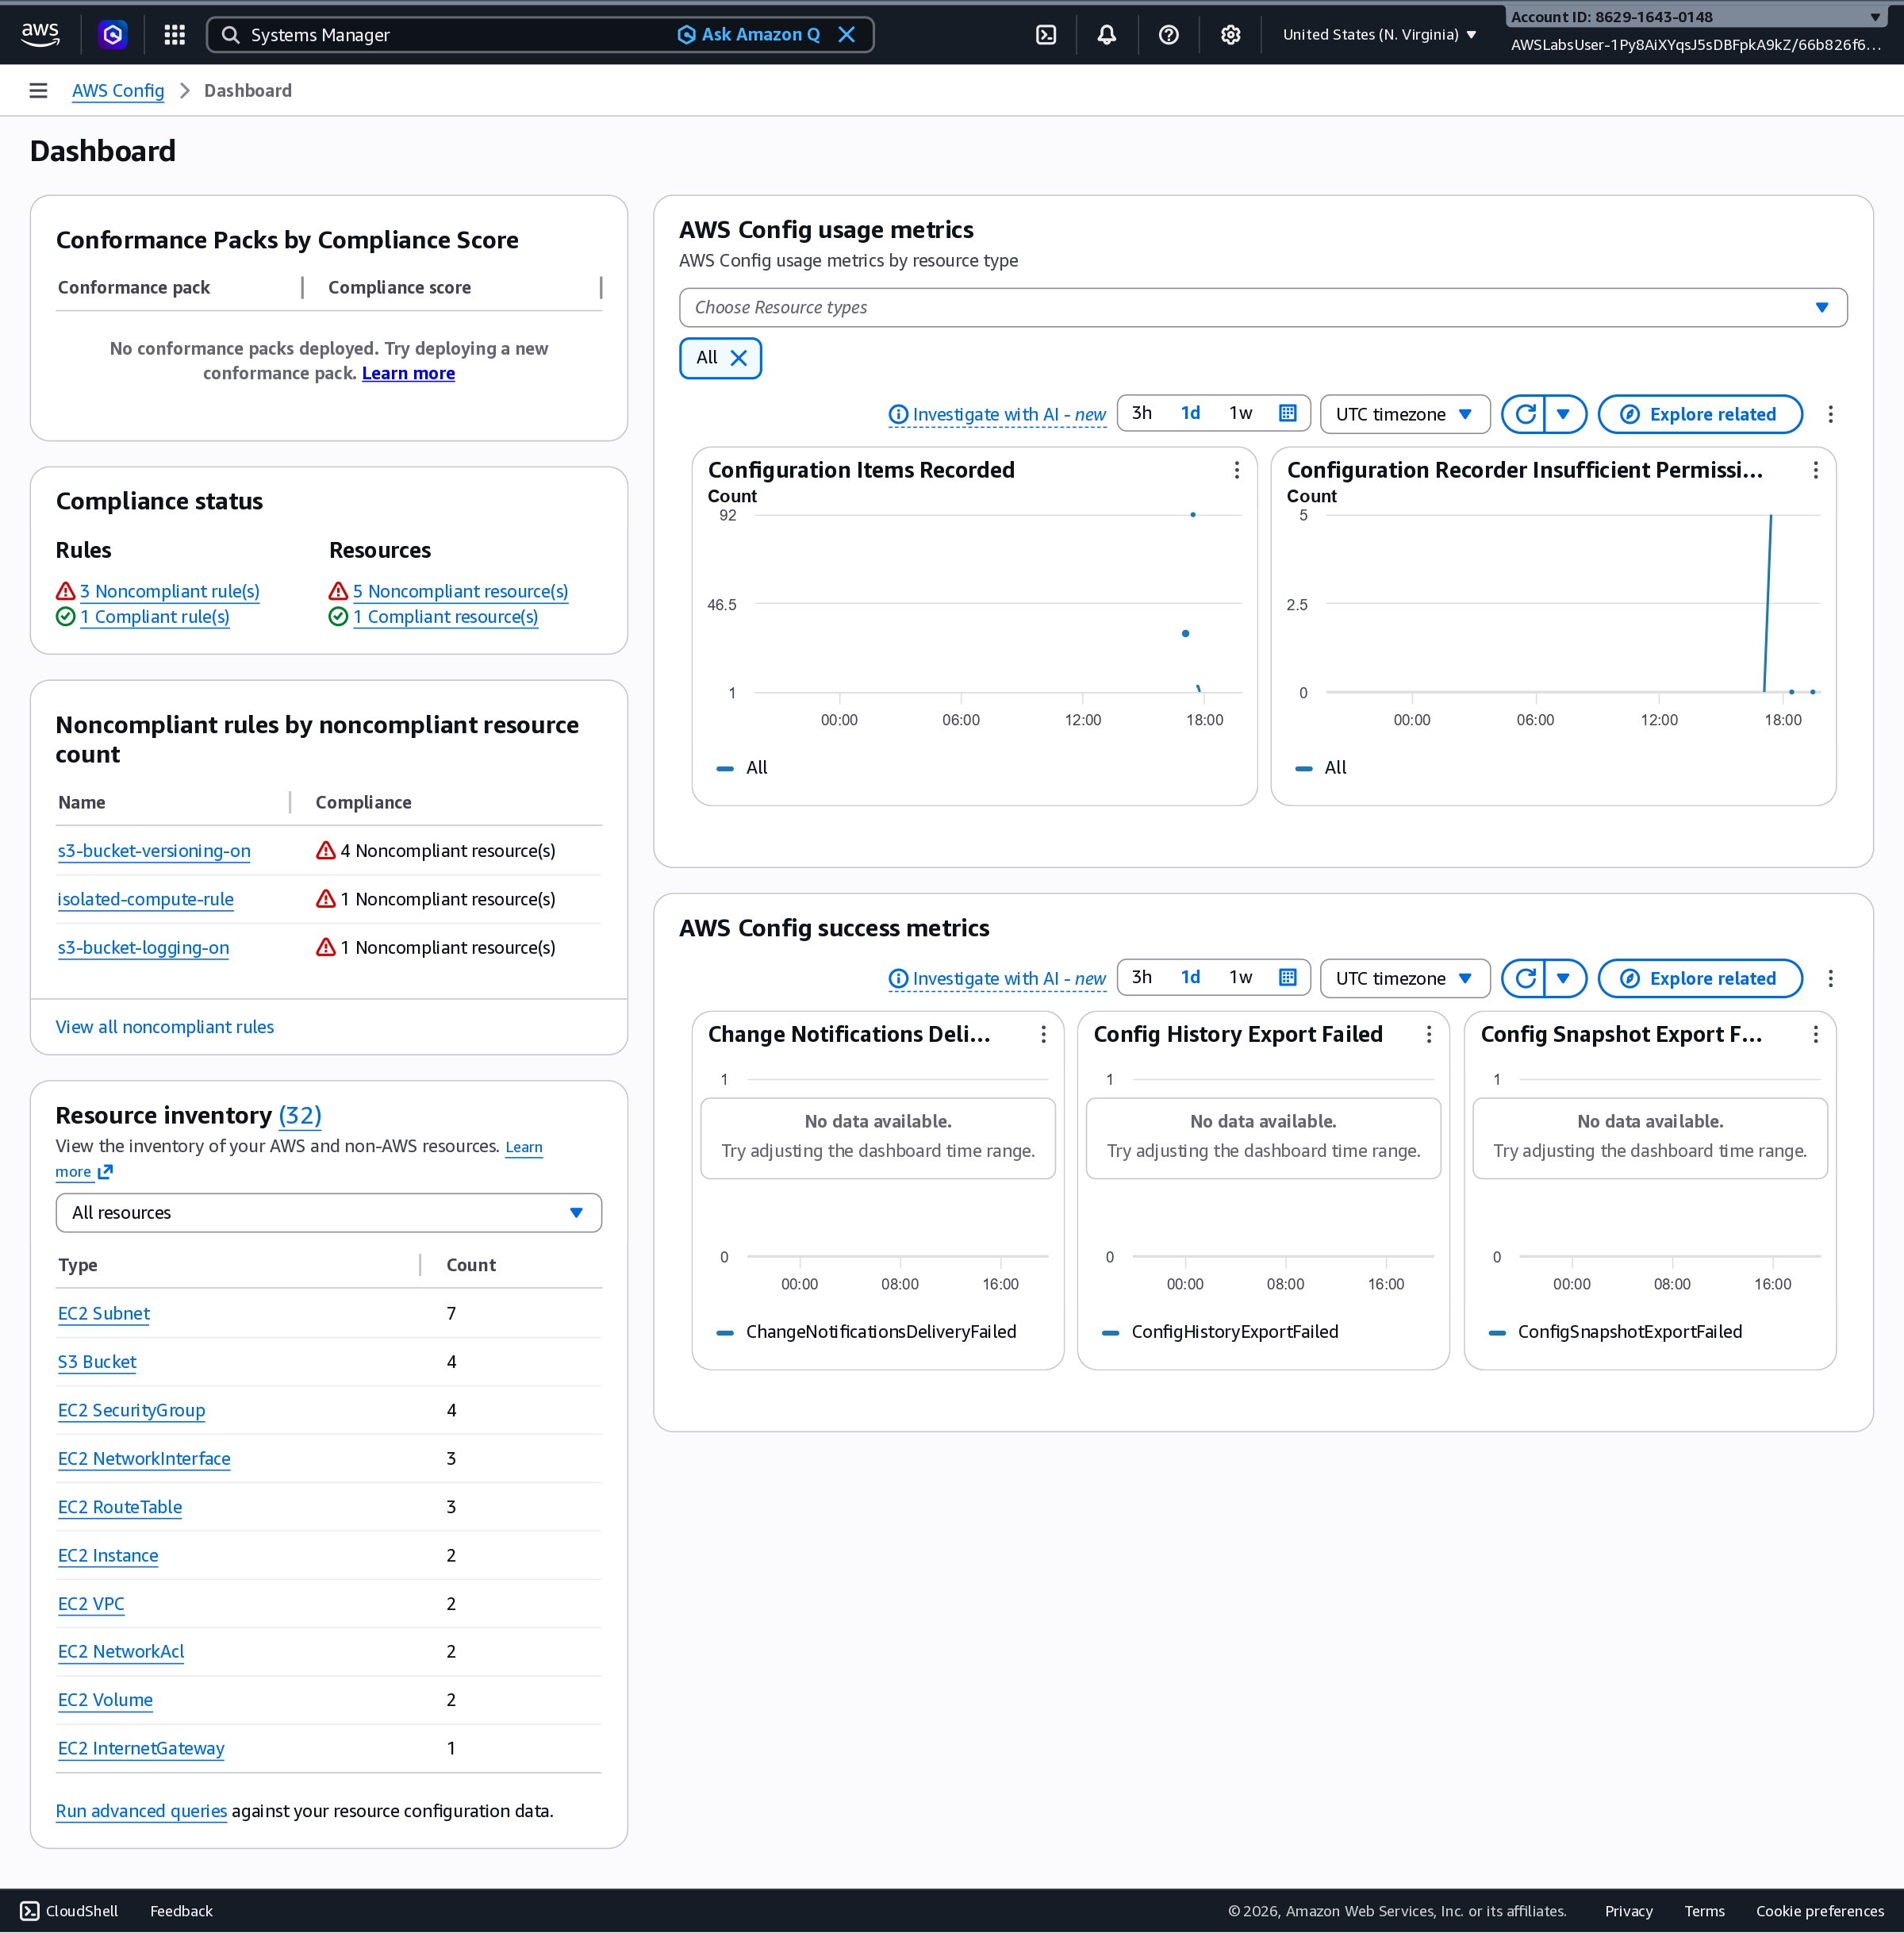1904x1933 pixels.
Task: Click Explore related in success metrics
Action: tap(1700, 978)
